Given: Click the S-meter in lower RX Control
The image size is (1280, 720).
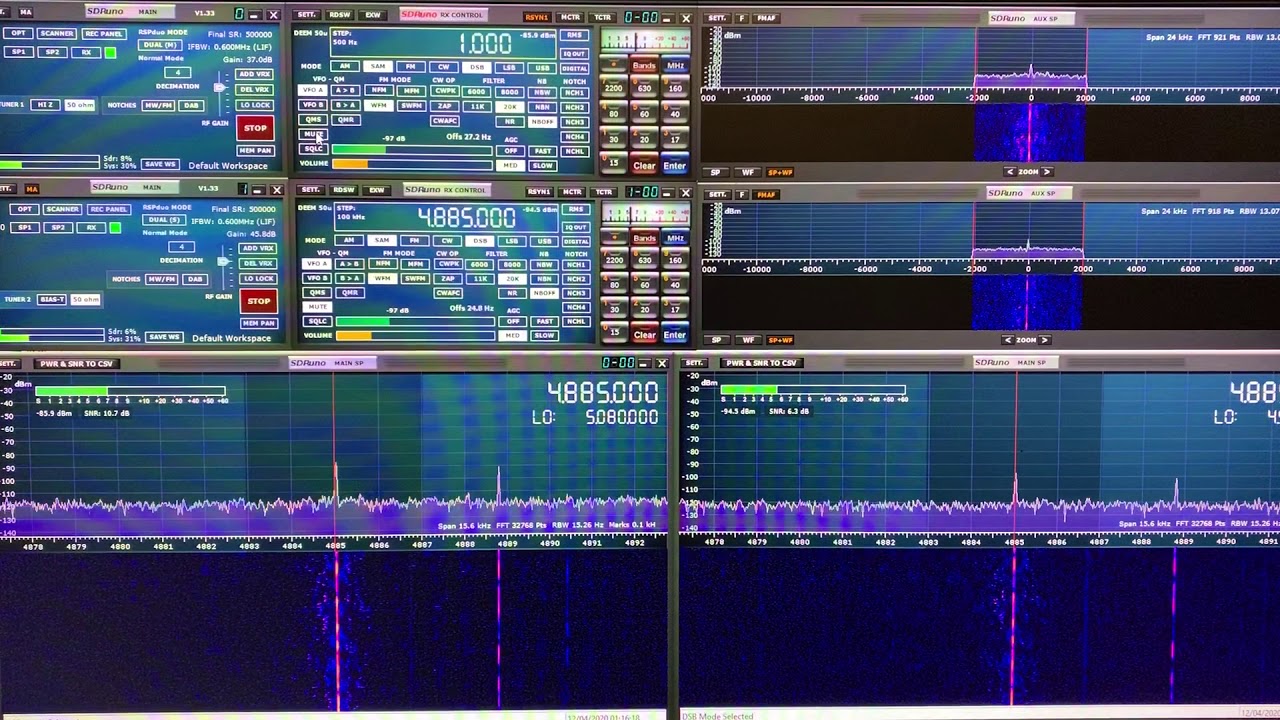Looking at the screenshot, I should click(x=645, y=214).
